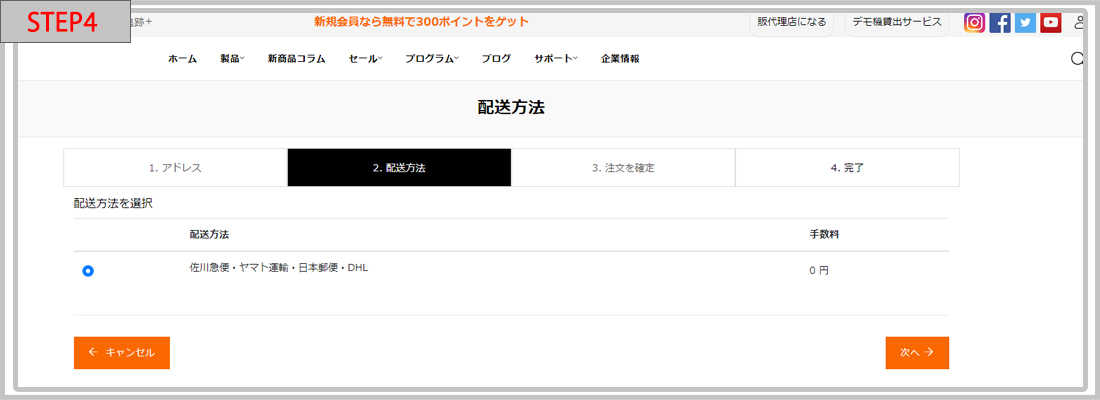Expand the セール dropdown menu
This screenshot has width=1100, height=400.
(x=365, y=59)
